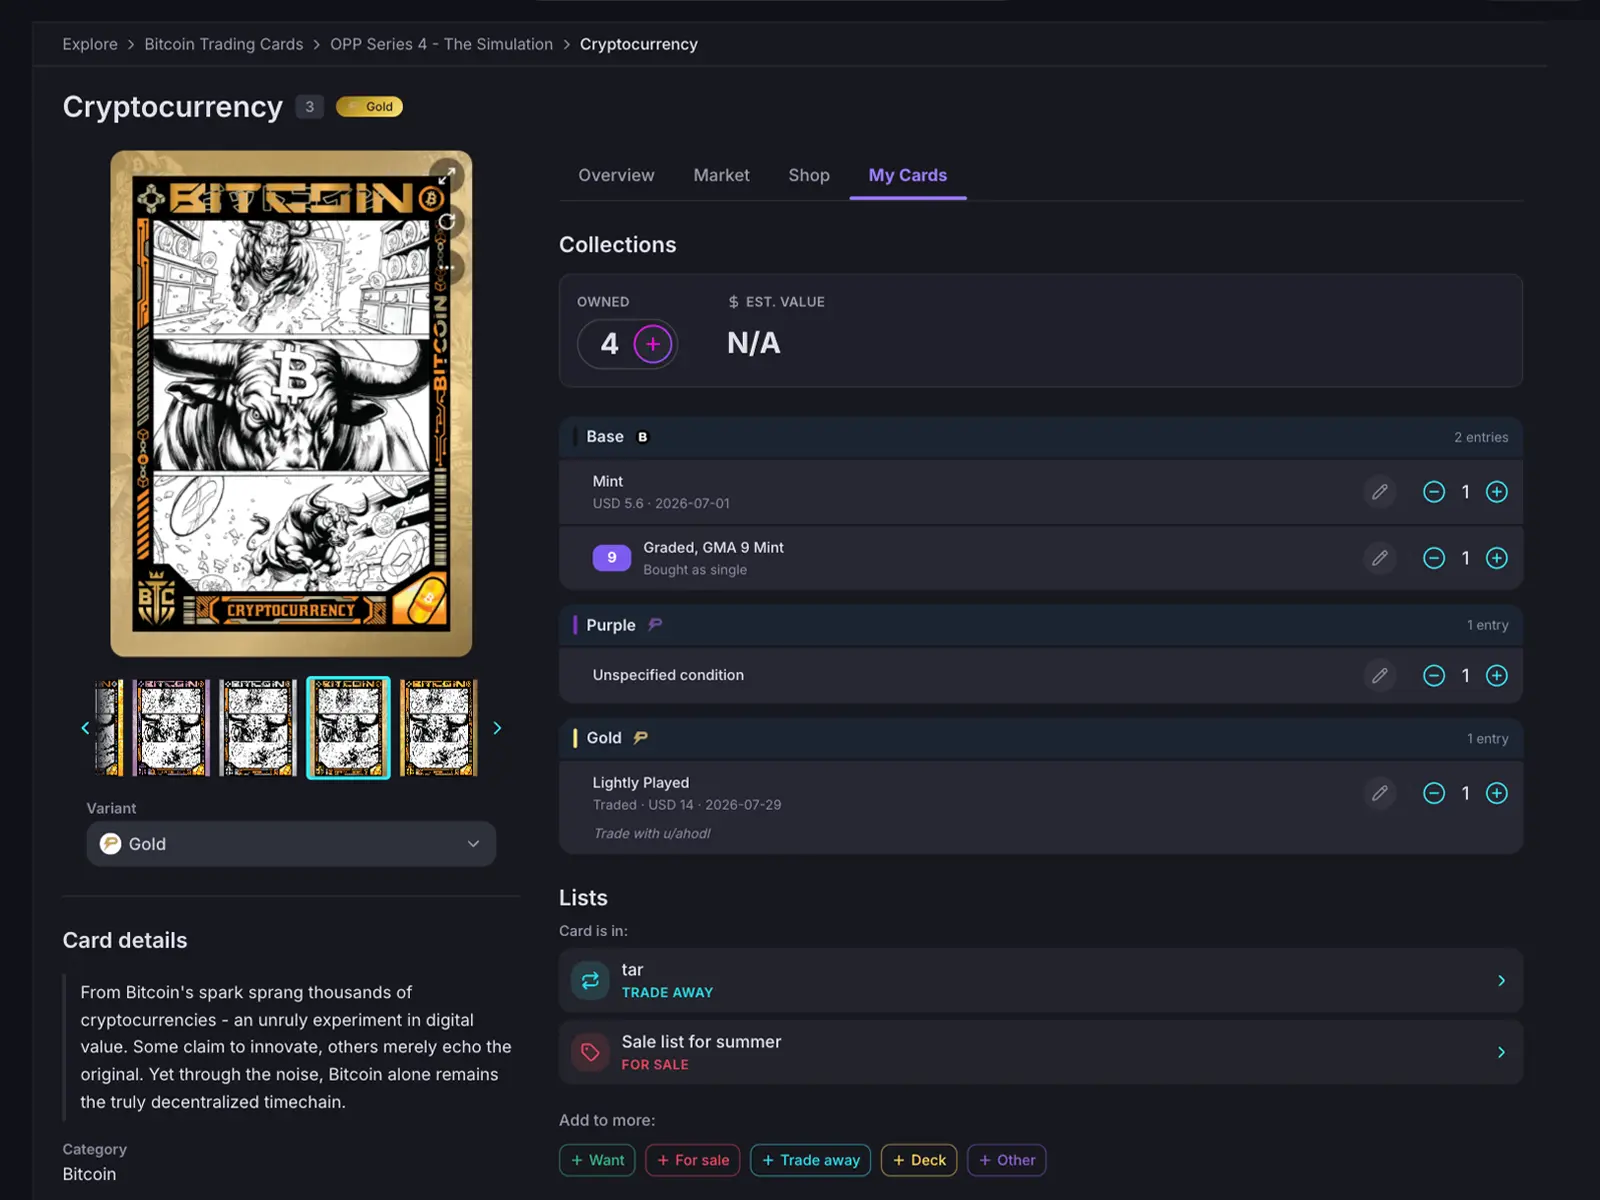Click the 'Trade with u/ahodl' note
Image resolution: width=1600 pixels, height=1200 pixels.
pyautogui.click(x=652, y=834)
